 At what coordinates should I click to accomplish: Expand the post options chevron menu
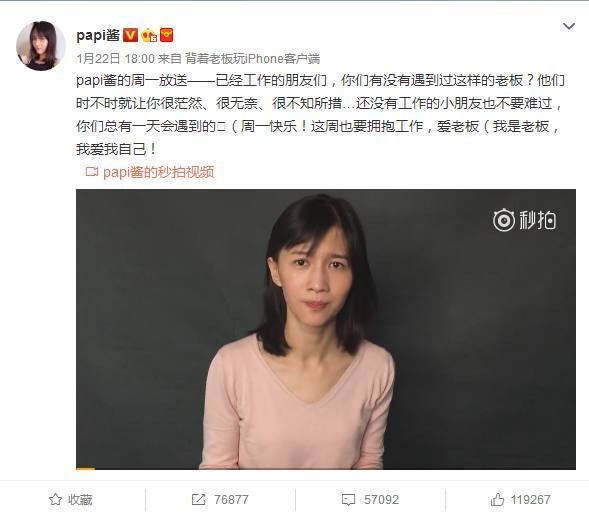click(569, 26)
